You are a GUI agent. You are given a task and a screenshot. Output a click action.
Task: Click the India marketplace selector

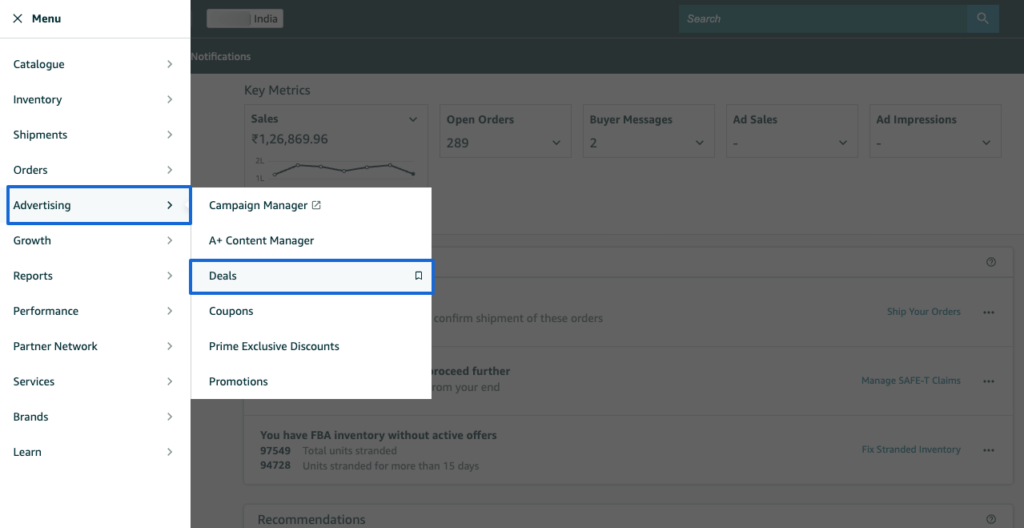click(x=245, y=18)
